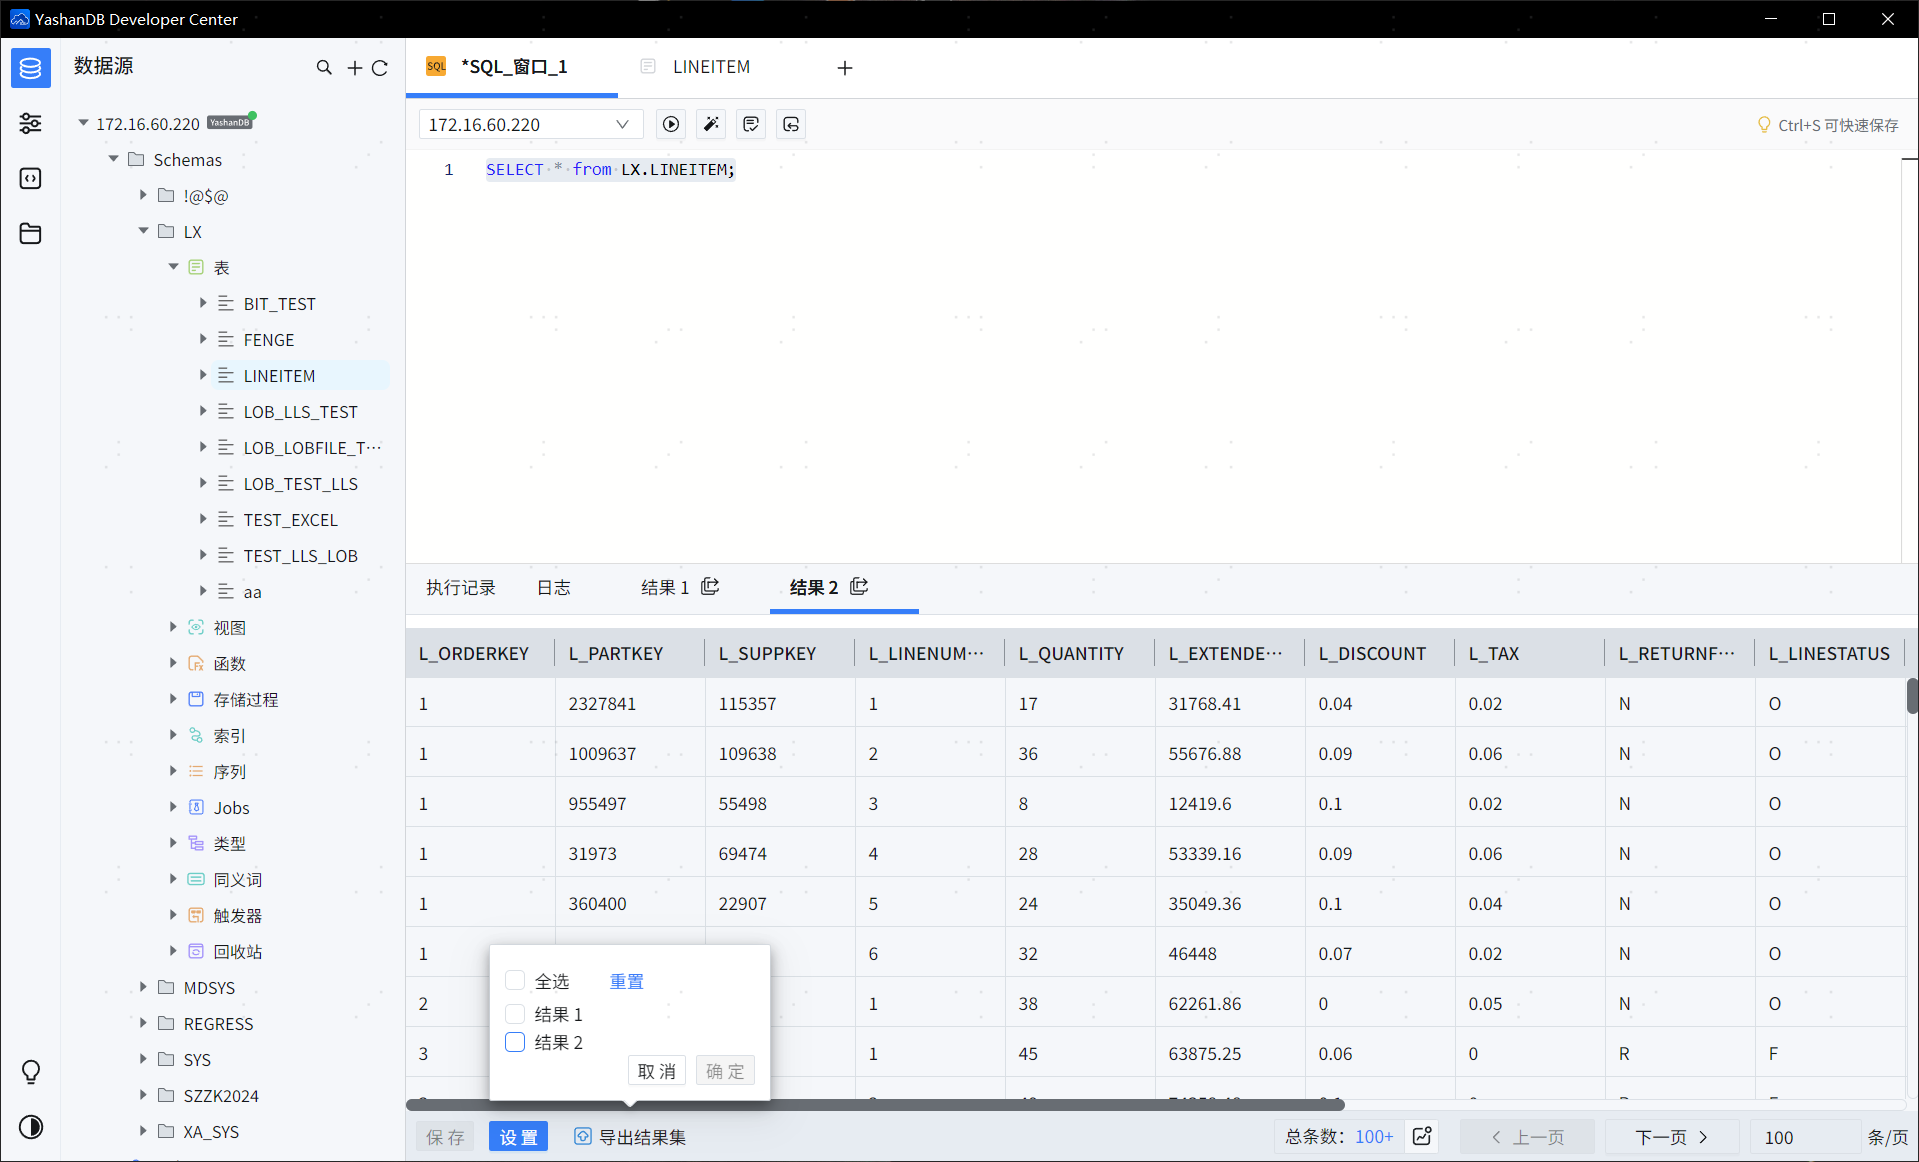The image size is (1919, 1162).
Task: Click the search icon in data source panel
Action: click(324, 67)
